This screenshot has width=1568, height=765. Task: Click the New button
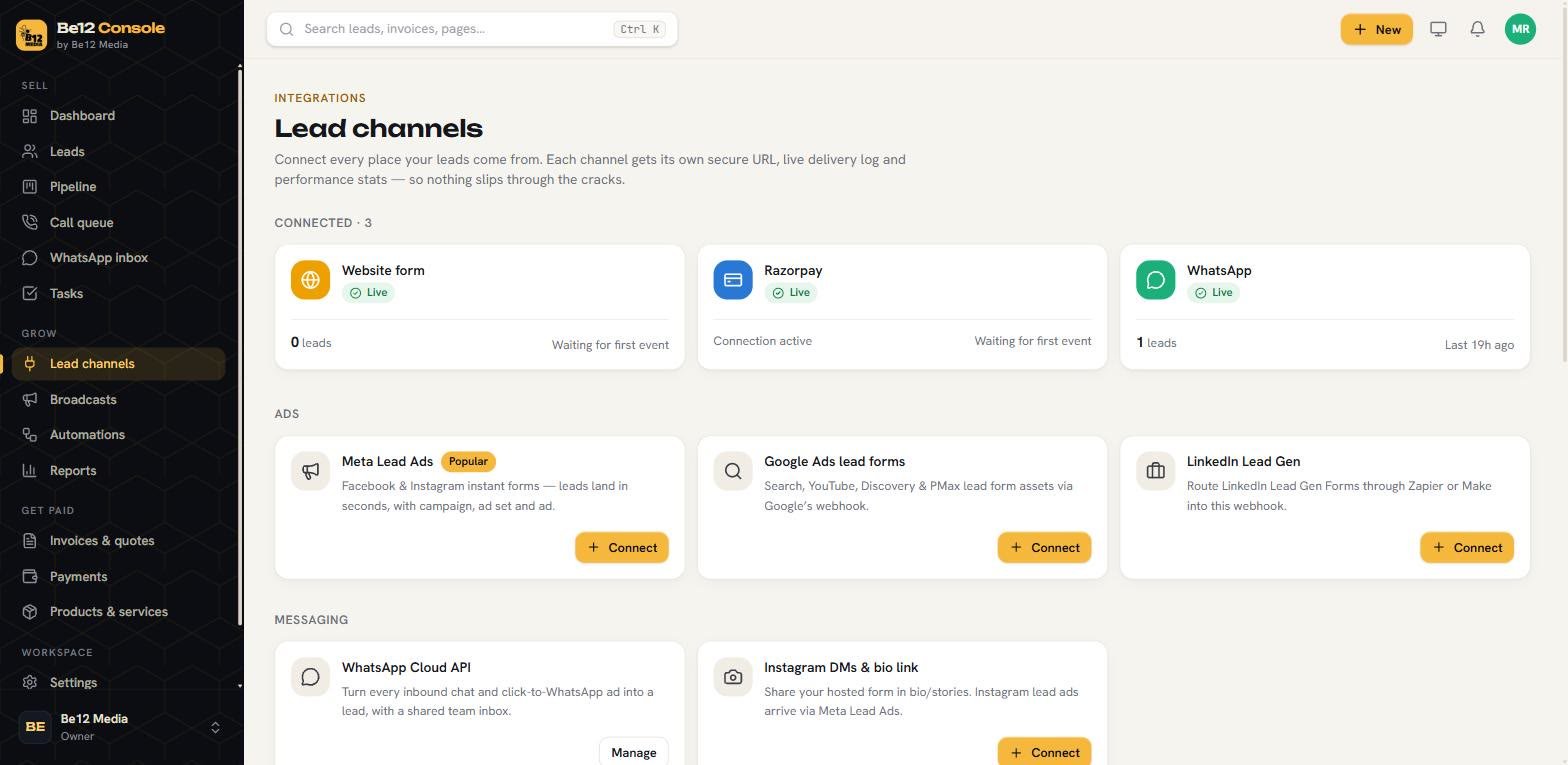[x=1377, y=29]
